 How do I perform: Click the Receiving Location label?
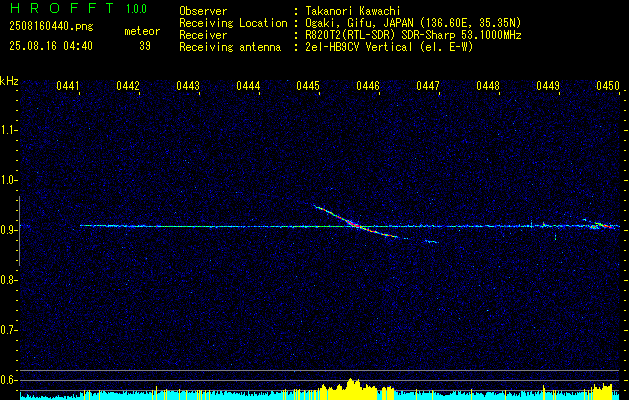coord(233,23)
